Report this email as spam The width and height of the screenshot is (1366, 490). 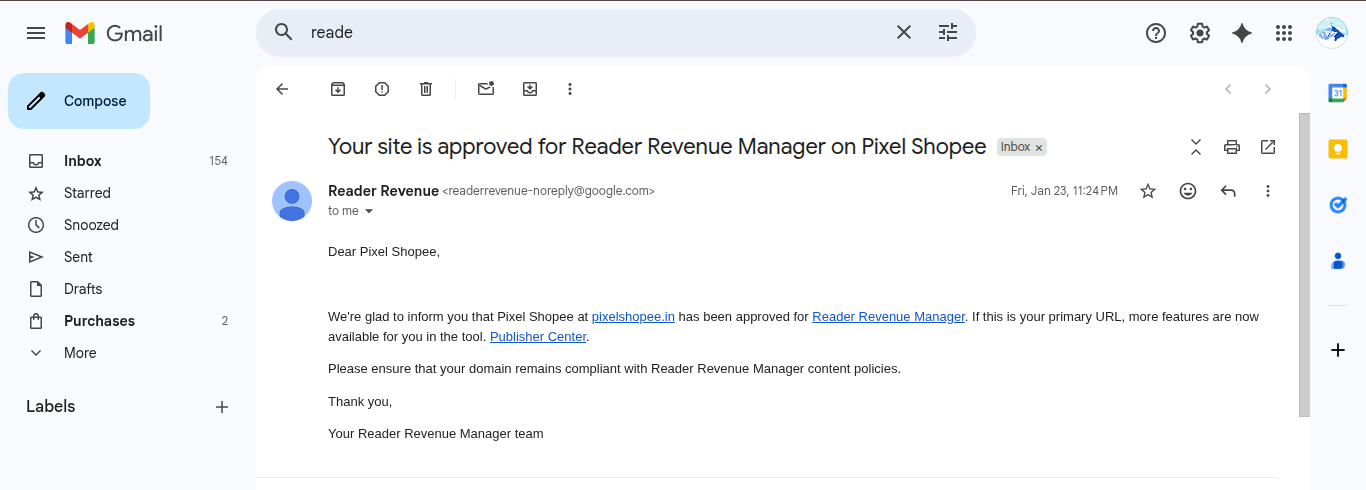pos(382,89)
